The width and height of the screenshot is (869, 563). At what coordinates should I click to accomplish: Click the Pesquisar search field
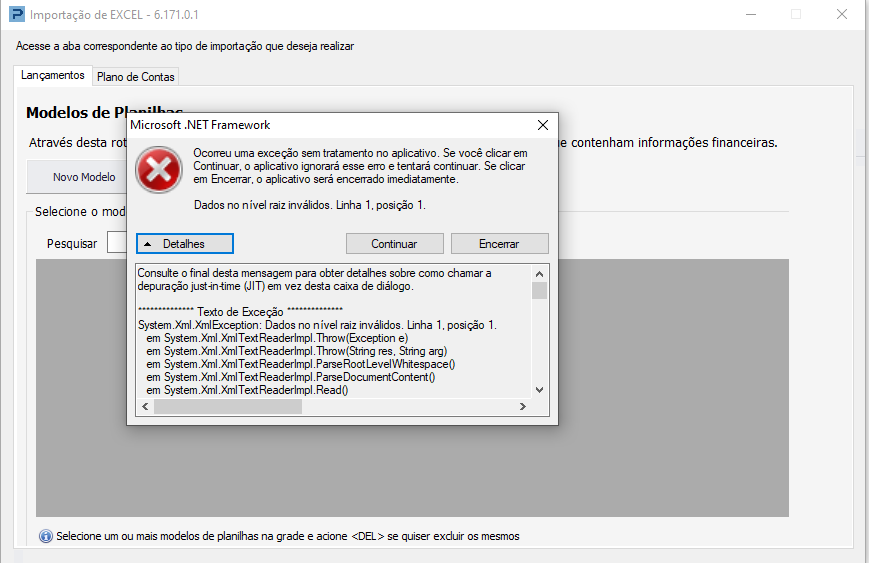(117, 243)
